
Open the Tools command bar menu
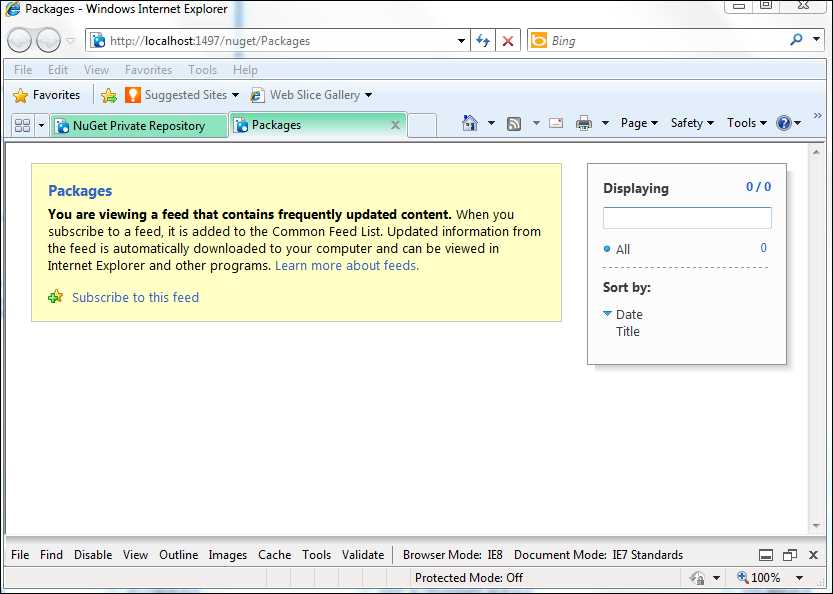[746, 123]
